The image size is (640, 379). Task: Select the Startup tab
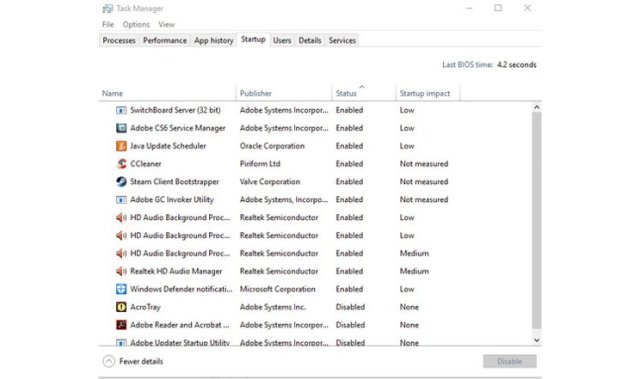[x=253, y=40]
